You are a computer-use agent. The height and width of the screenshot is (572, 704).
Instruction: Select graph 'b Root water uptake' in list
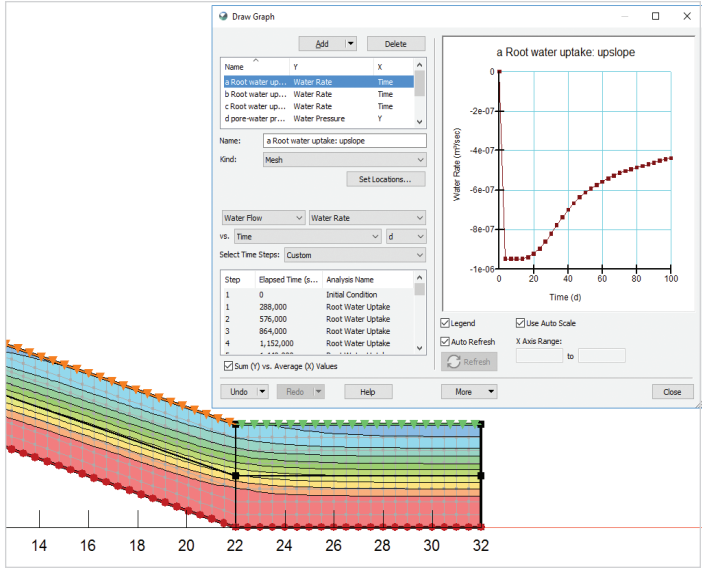255,94
